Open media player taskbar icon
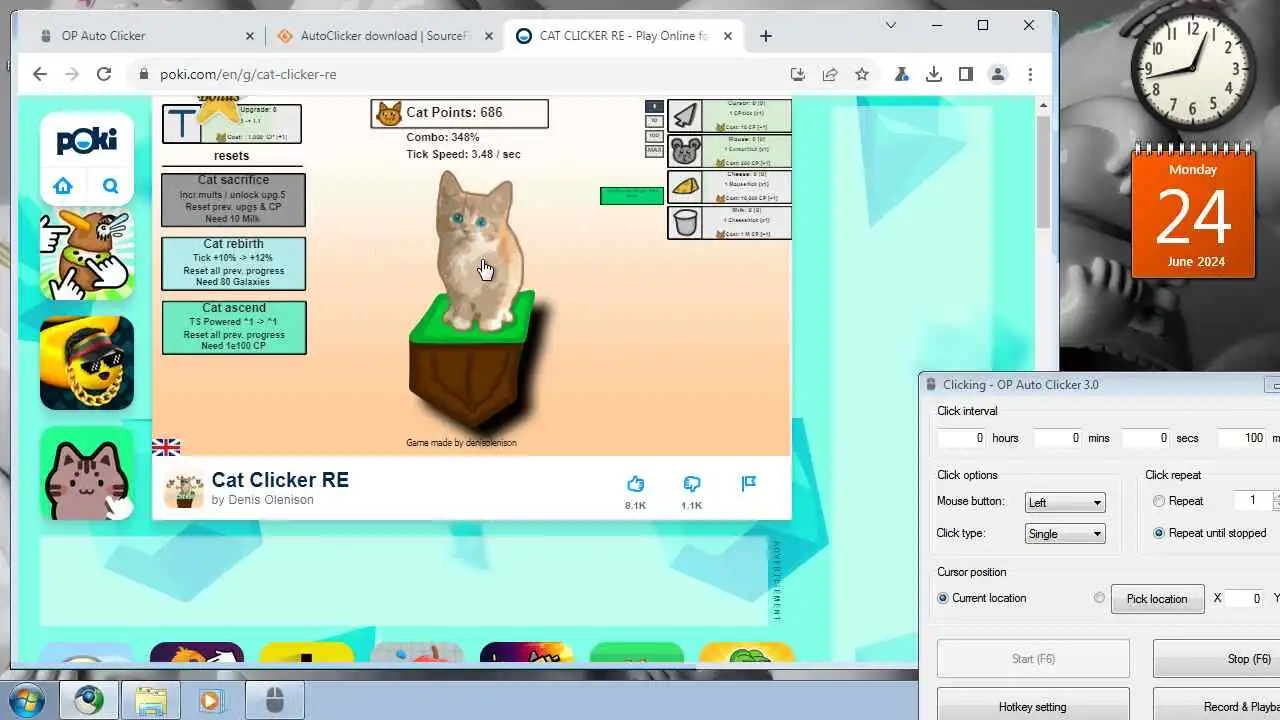The width and height of the screenshot is (1280, 720). pyautogui.click(x=210, y=700)
